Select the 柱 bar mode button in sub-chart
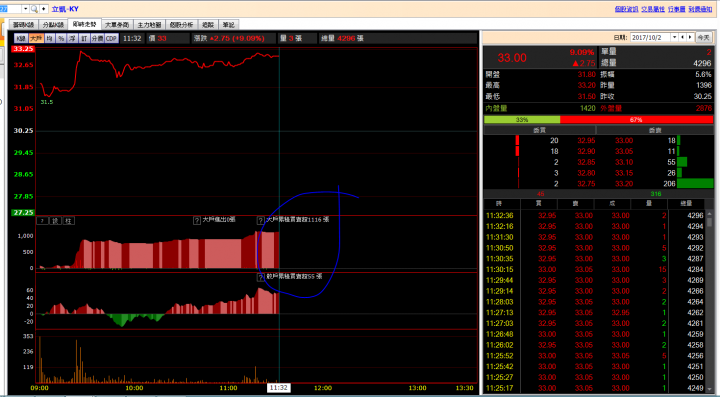The image size is (720, 397). pyautogui.click(x=68, y=221)
